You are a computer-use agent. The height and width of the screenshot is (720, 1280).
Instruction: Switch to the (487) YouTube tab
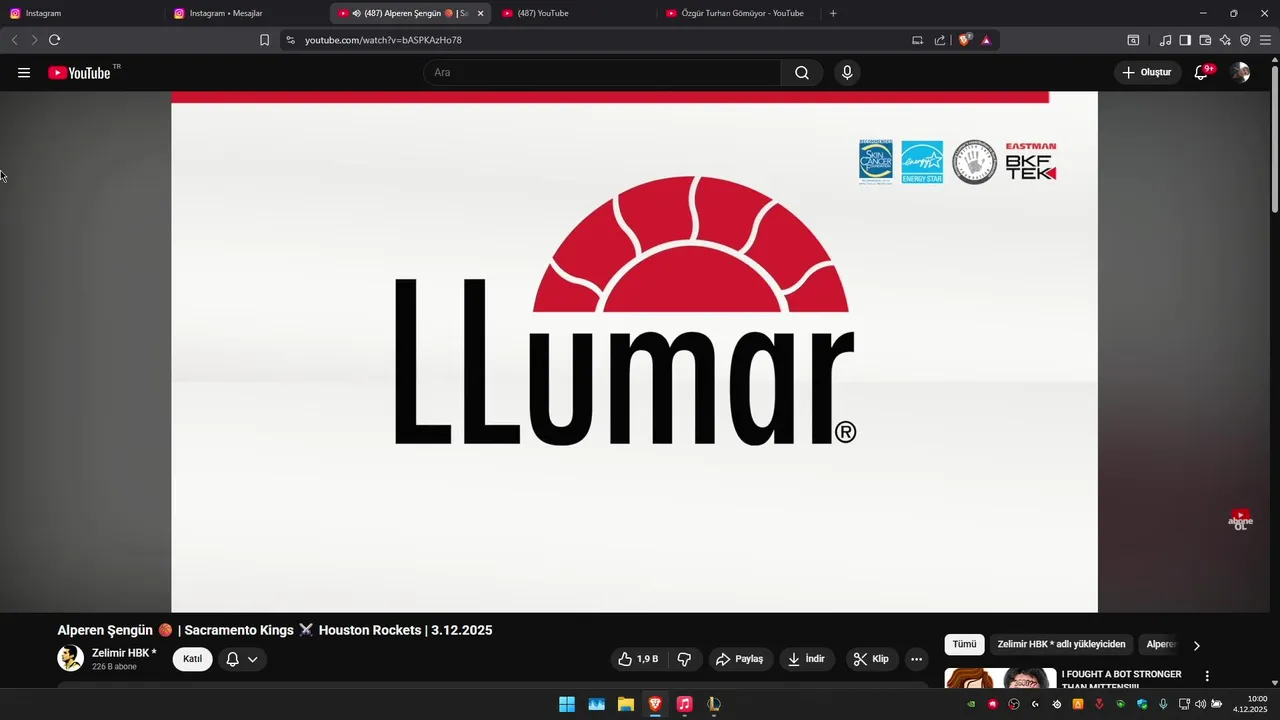pyautogui.click(x=574, y=13)
